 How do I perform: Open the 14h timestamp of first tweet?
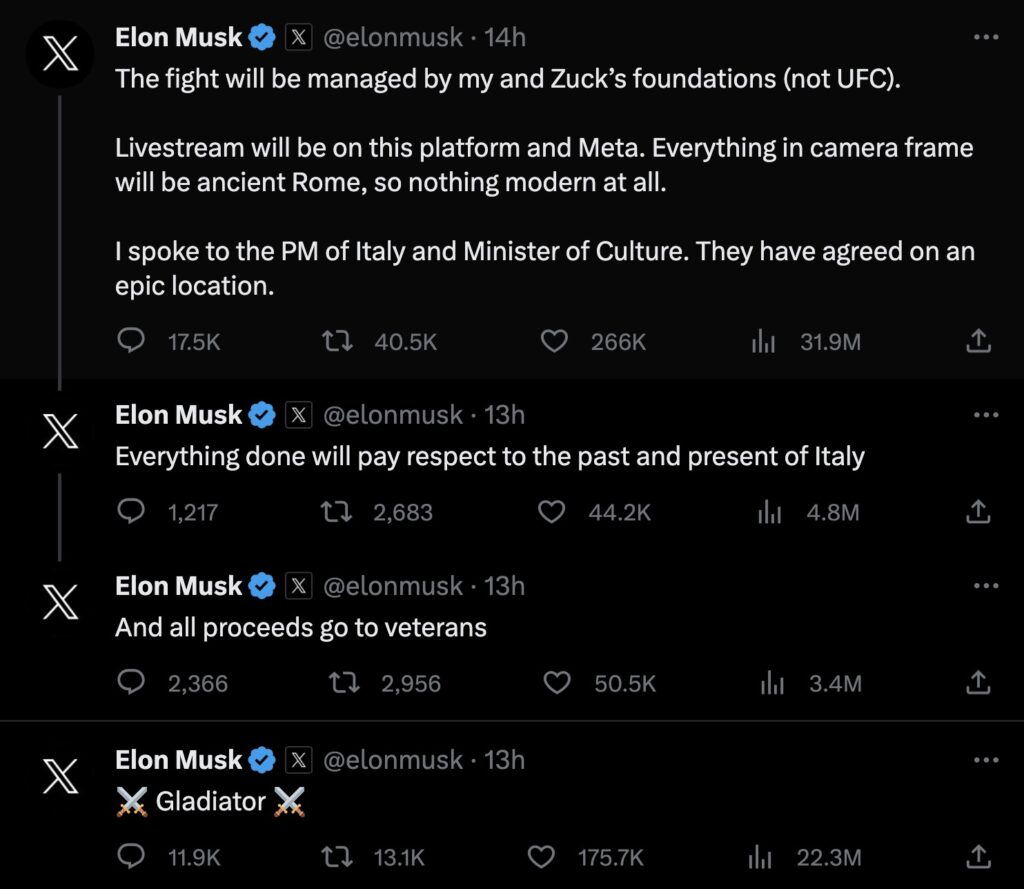point(505,37)
